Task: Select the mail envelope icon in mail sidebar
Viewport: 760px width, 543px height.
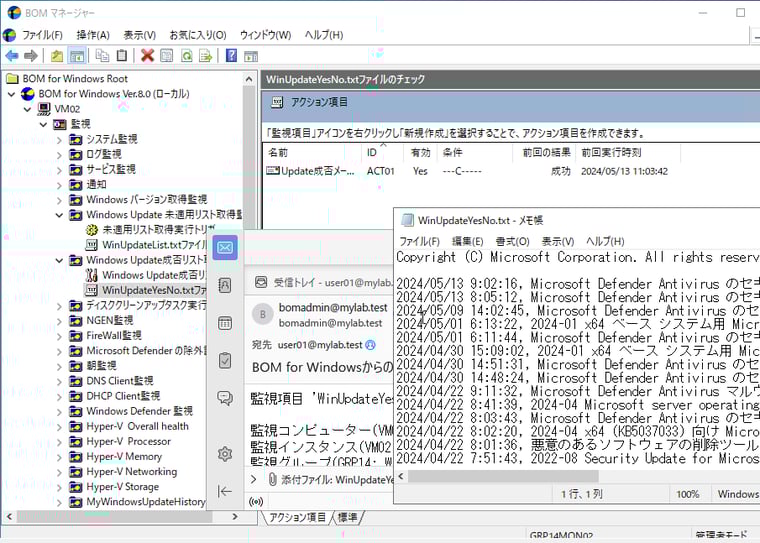Action: [x=225, y=248]
